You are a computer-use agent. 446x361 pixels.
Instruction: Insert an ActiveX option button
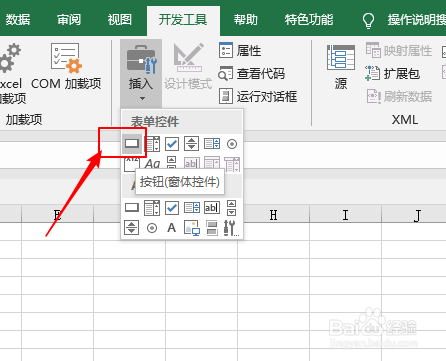click(152, 228)
